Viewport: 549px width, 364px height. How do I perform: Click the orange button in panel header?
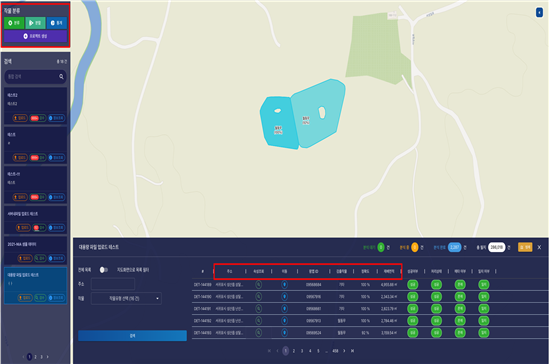coord(525,247)
